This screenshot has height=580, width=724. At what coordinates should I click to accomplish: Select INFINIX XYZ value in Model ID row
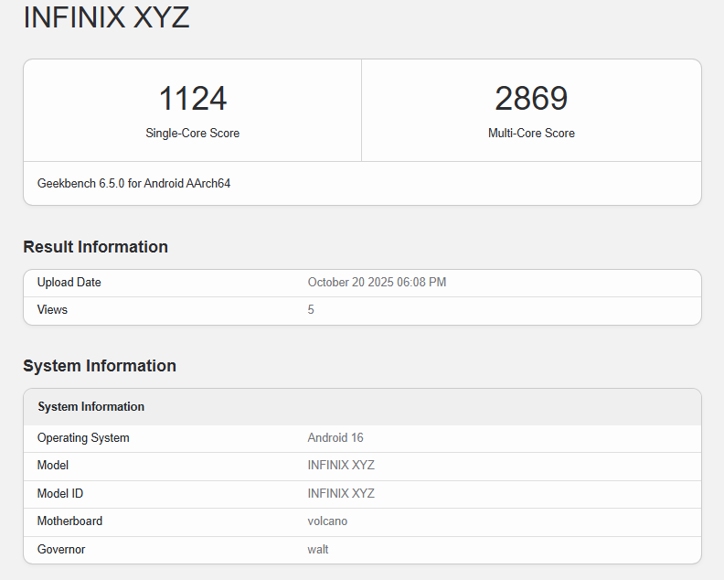341,494
